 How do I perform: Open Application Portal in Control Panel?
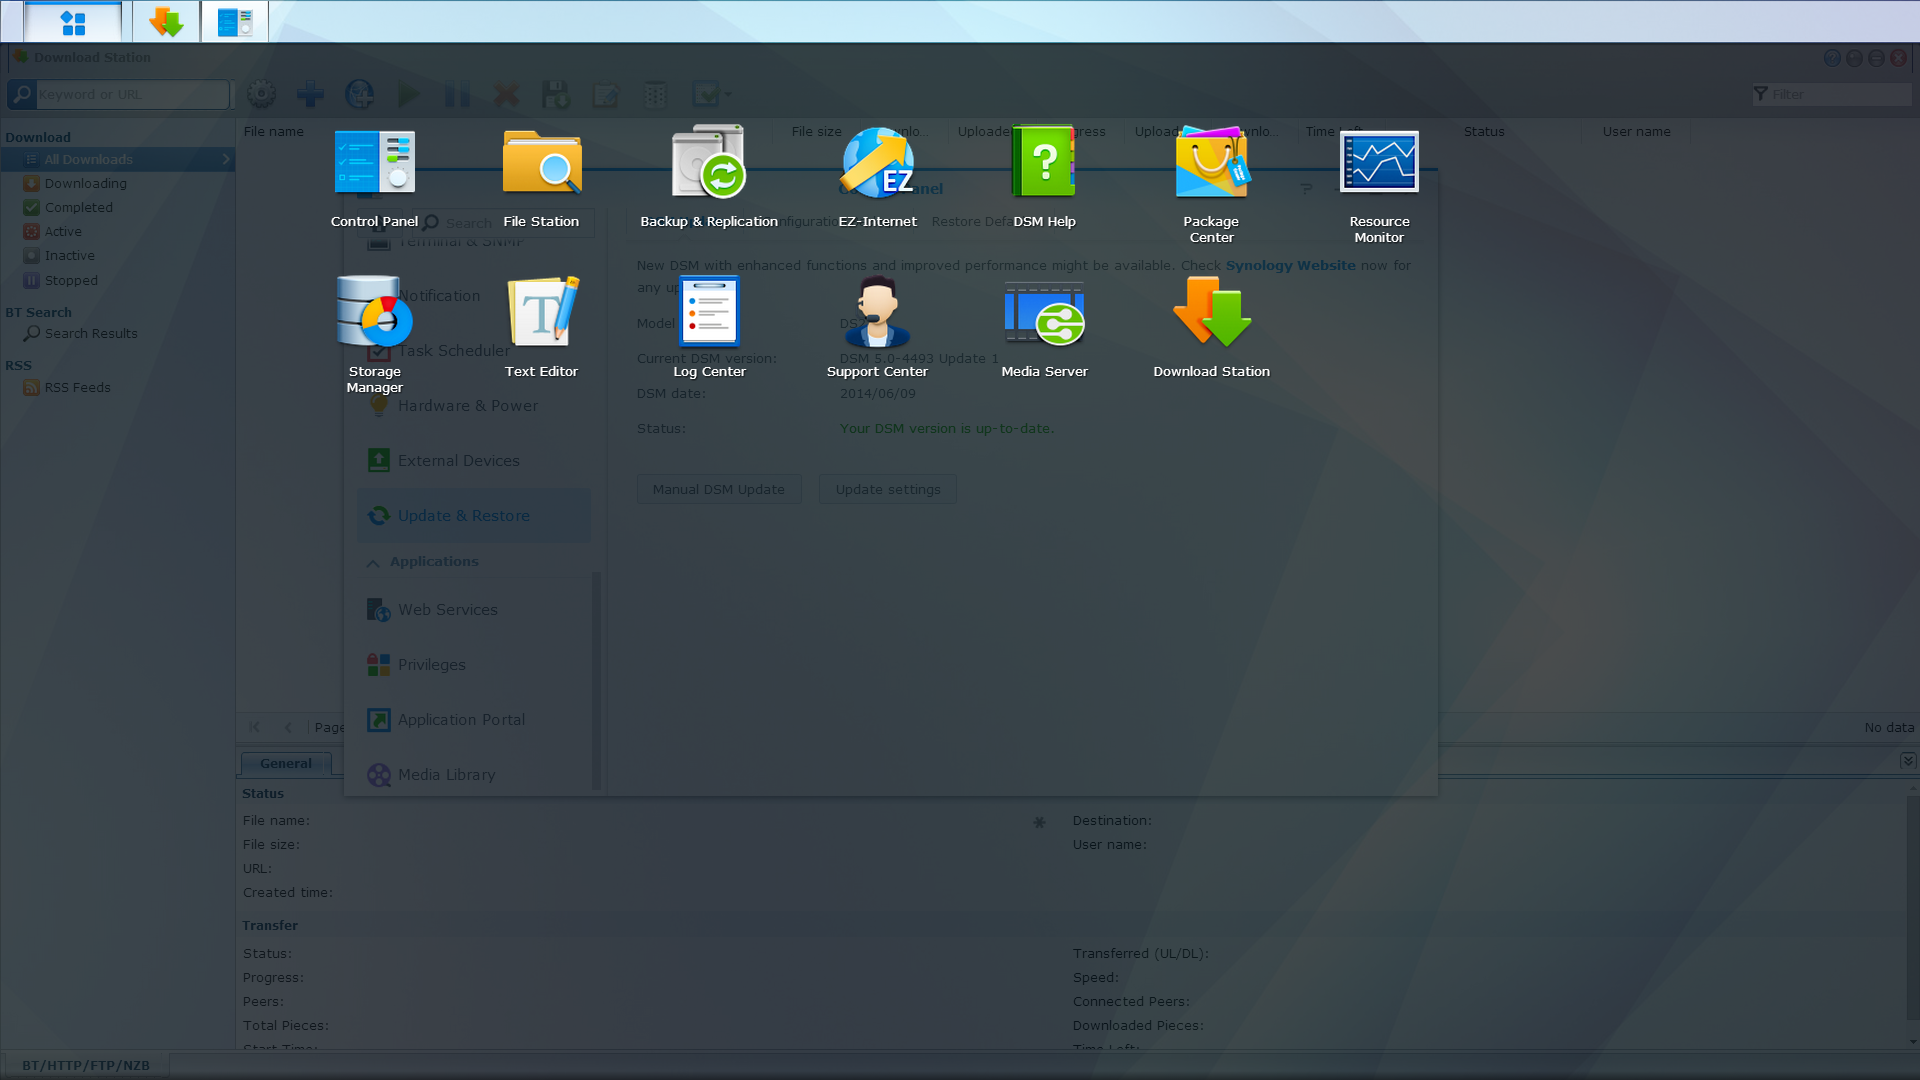pyautogui.click(x=474, y=719)
